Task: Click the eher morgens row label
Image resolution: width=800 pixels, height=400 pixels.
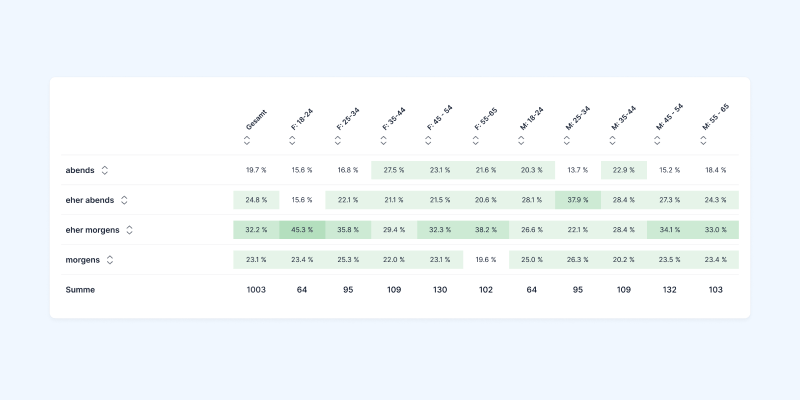Action: coord(92,230)
